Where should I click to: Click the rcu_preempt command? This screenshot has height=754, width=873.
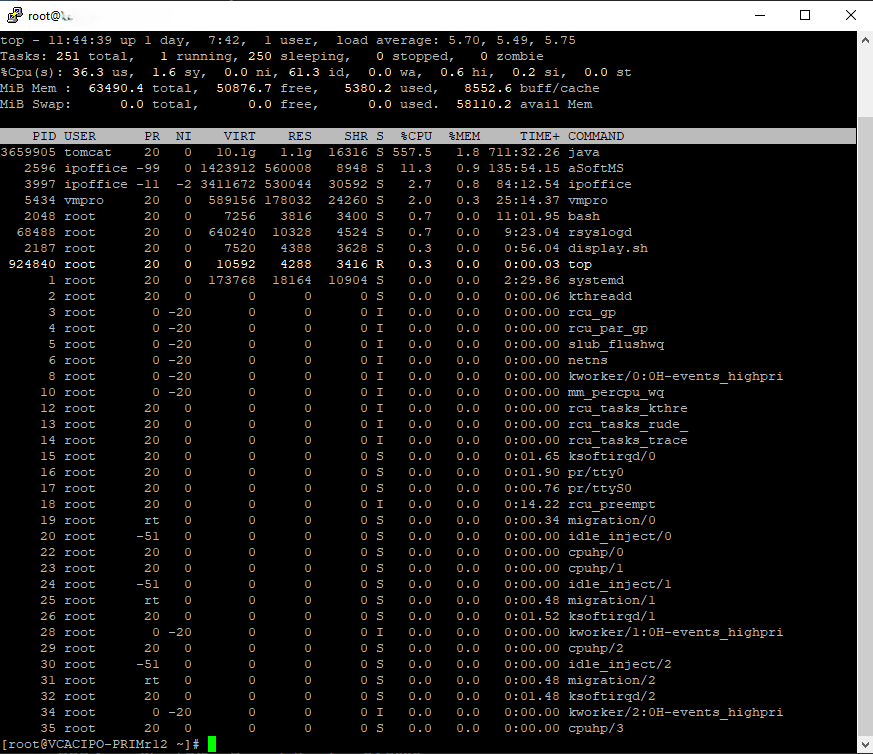(x=612, y=505)
